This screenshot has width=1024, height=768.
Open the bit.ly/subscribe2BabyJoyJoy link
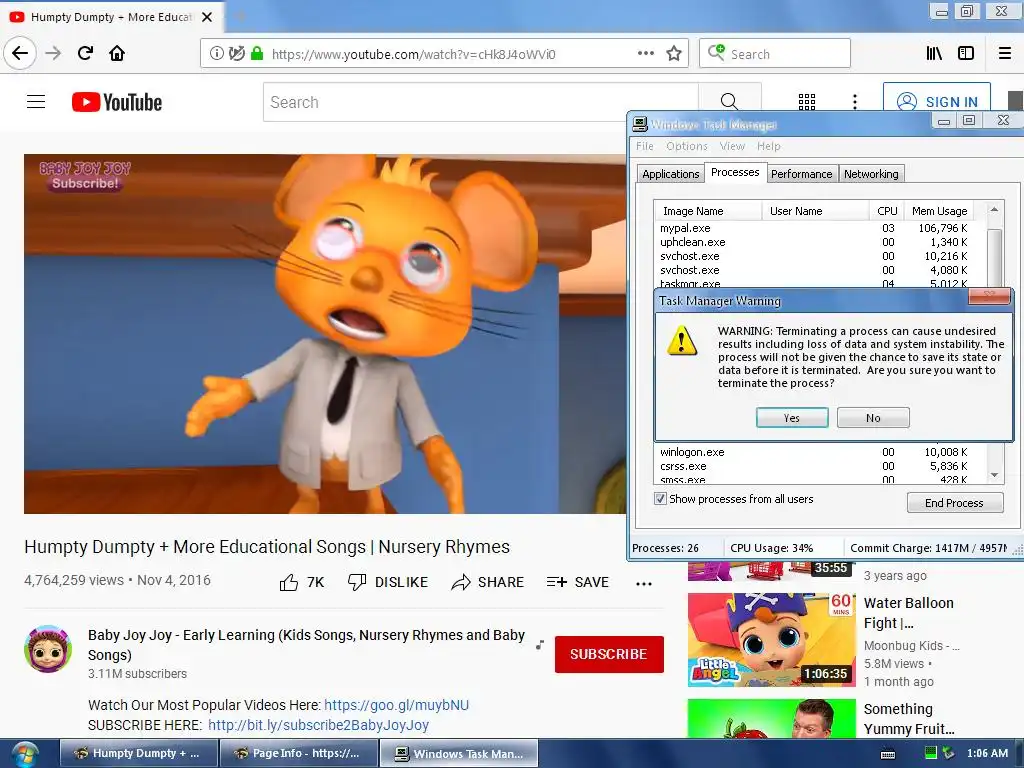tap(319, 726)
